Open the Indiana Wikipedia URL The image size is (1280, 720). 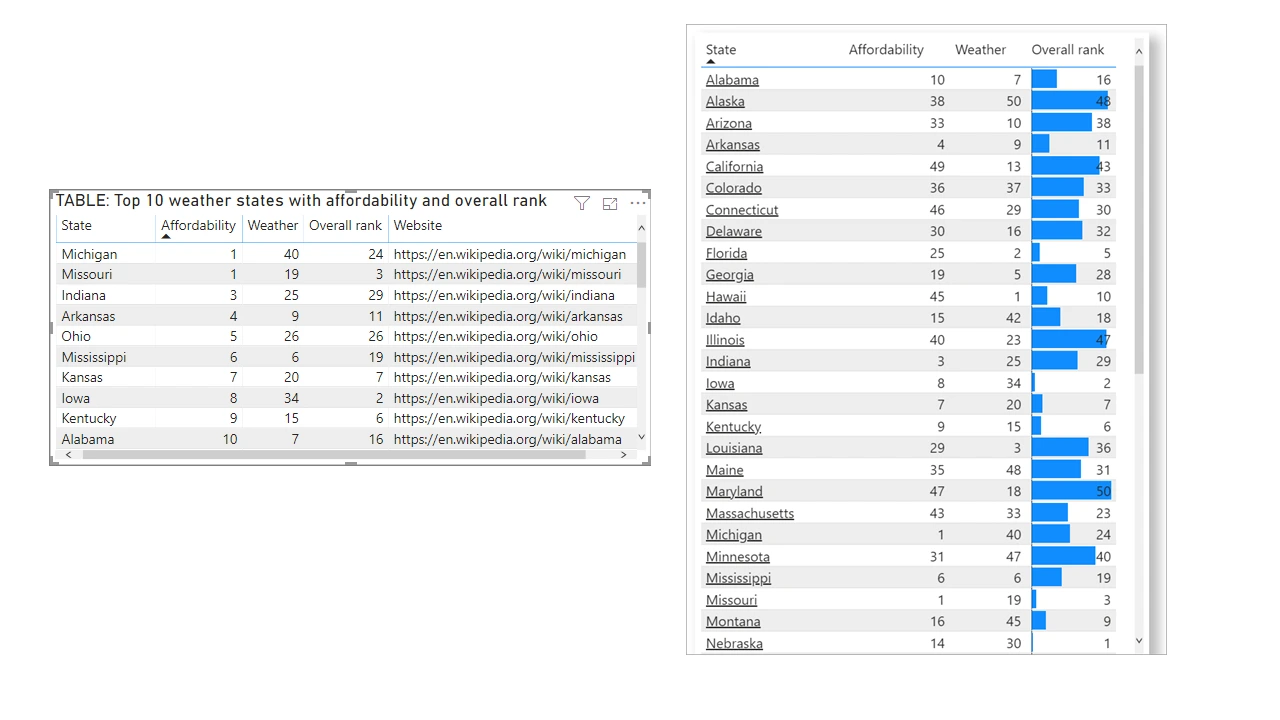point(504,296)
